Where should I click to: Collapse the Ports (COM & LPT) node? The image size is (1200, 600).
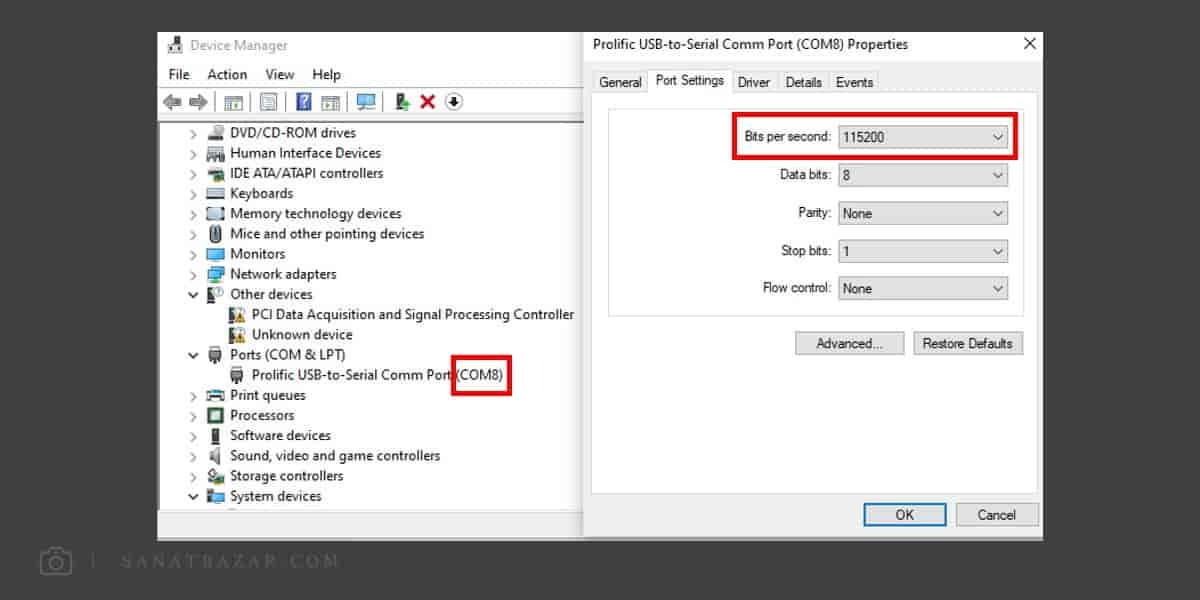point(193,355)
